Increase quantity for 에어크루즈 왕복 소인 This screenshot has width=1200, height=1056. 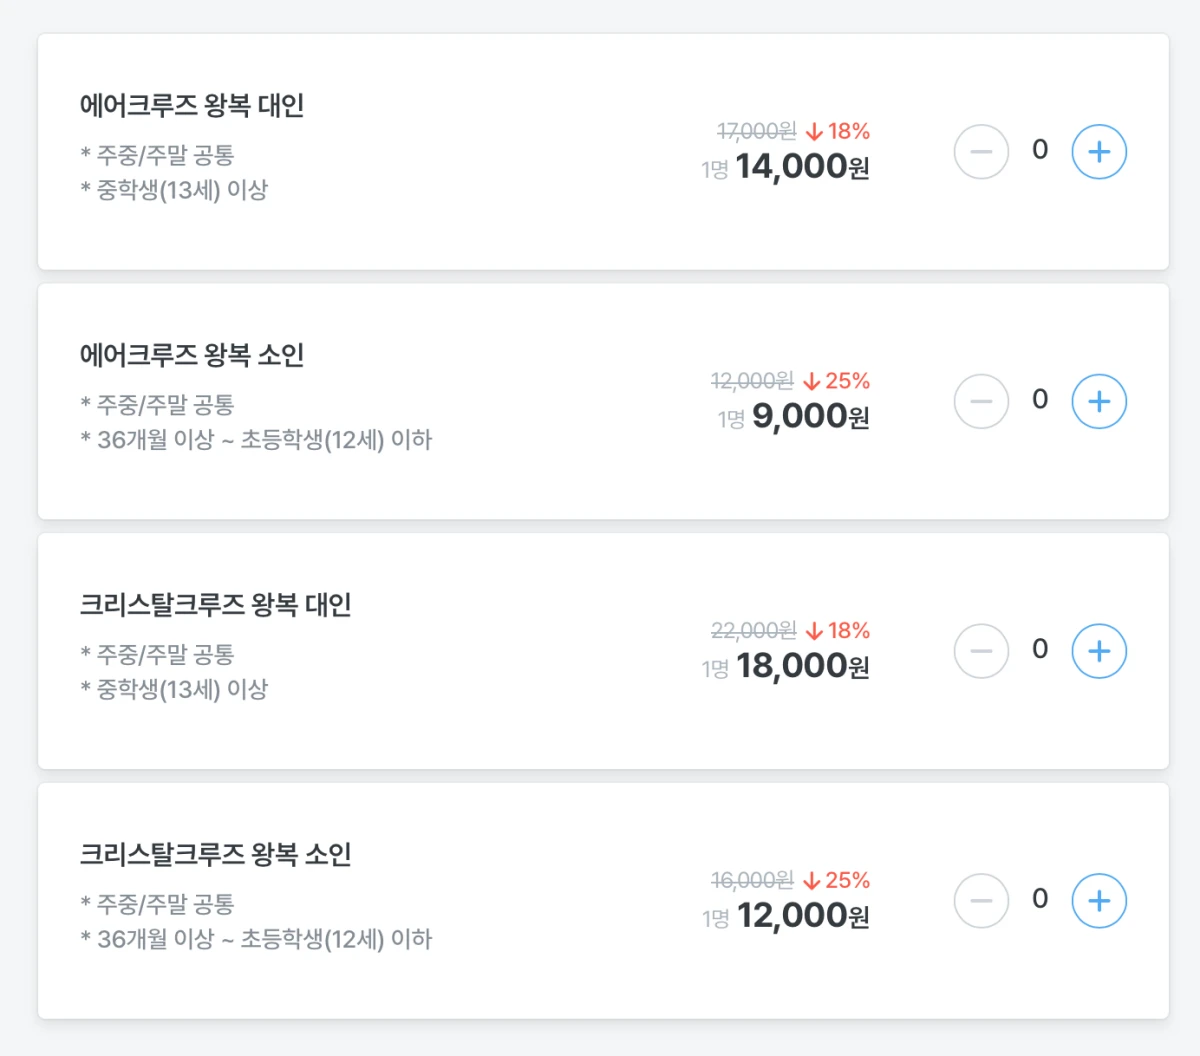point(1098,401)
